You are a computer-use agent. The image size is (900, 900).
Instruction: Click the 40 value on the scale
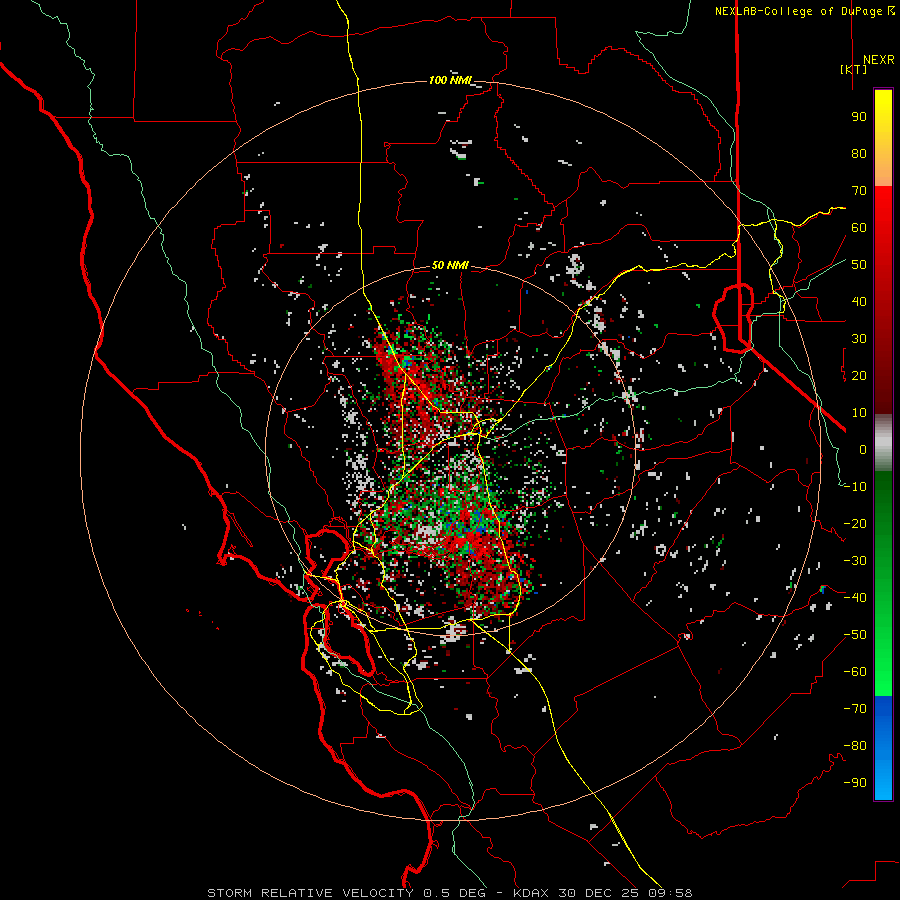(859, 302)
